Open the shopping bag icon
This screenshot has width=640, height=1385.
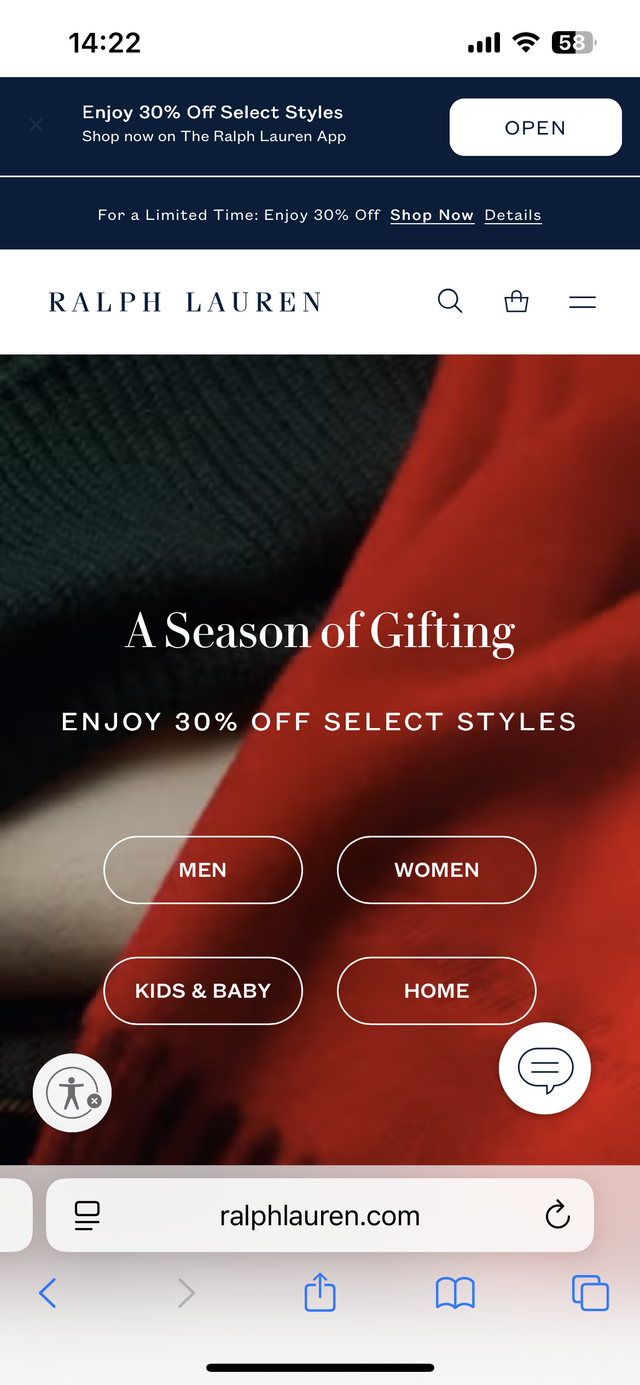tap(516, 301)
